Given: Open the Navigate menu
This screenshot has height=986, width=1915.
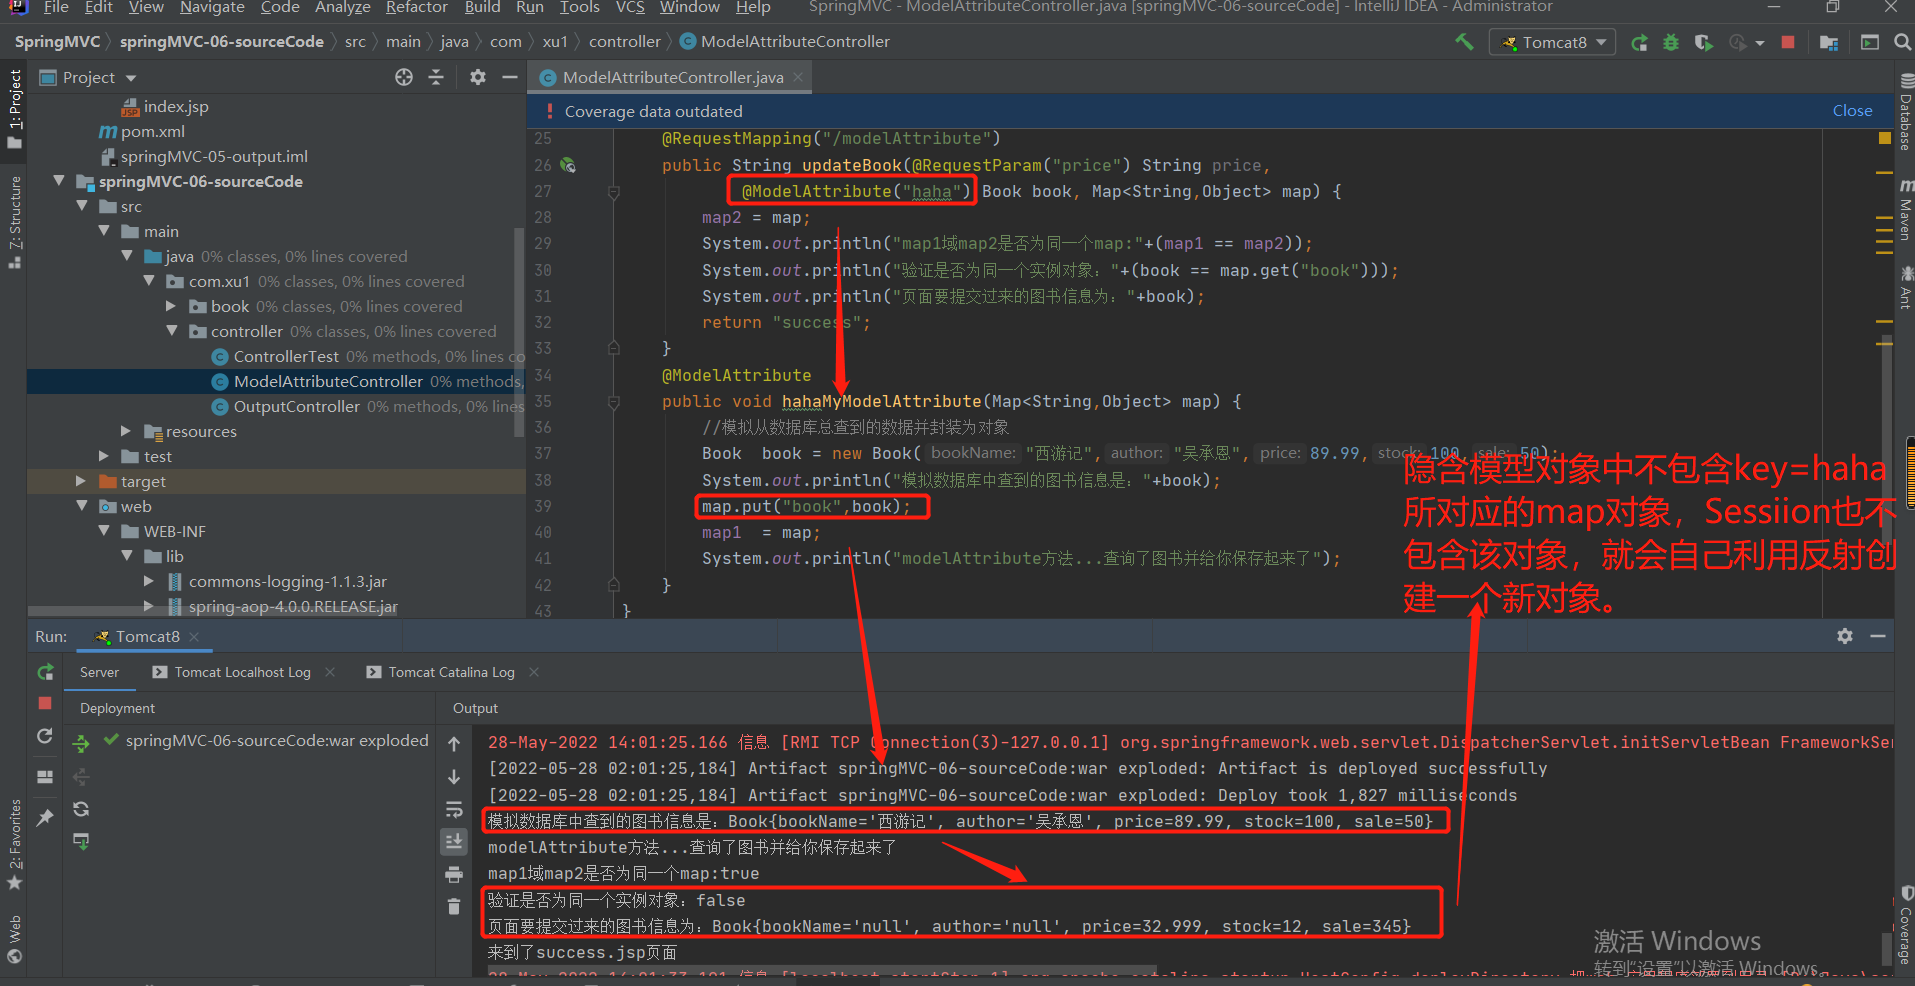Looking at the screenshot, I should coord(212,7).
